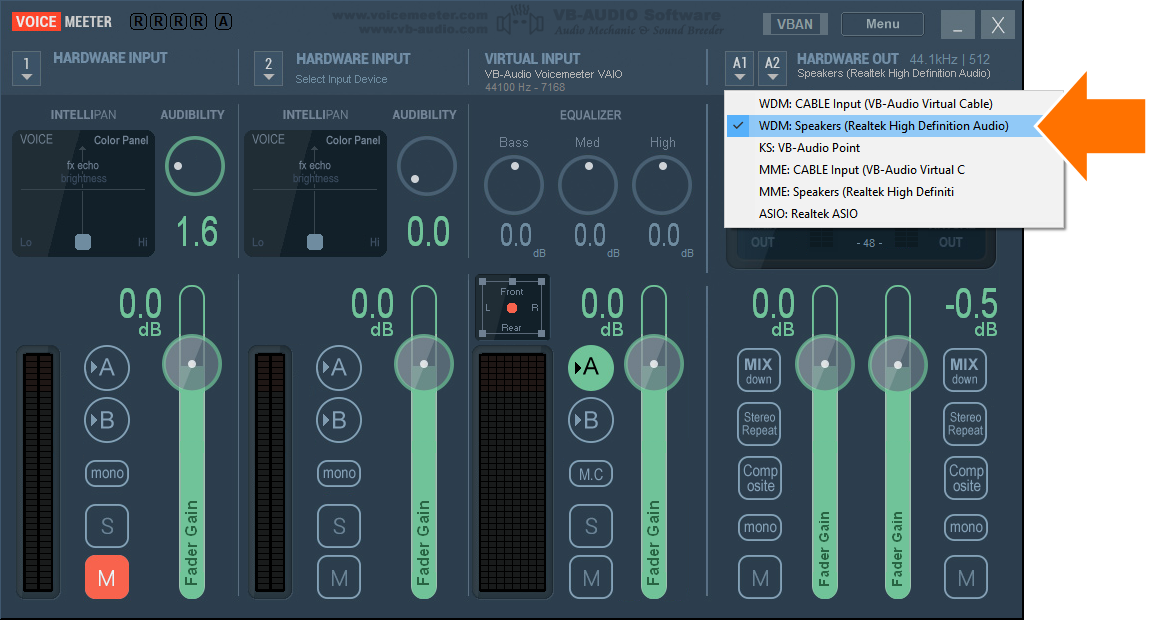Enable bus B routing on hardware input 1

107,420
